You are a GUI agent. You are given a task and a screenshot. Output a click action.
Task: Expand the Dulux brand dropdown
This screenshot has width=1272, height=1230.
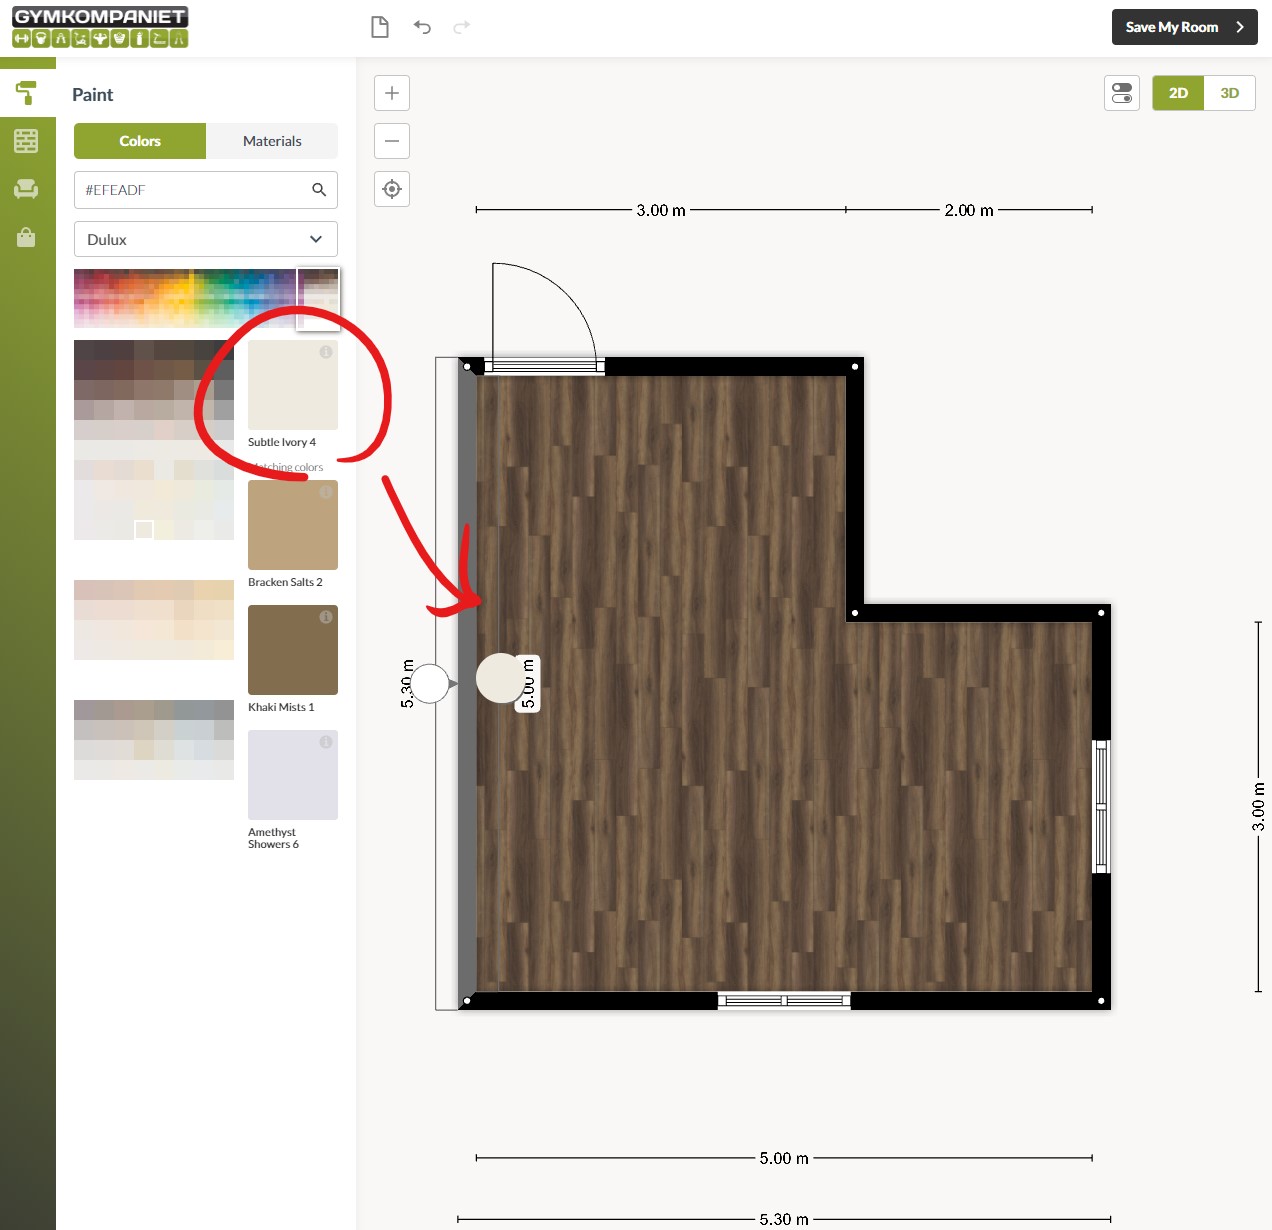pyautogui.click(x=206, y=239)
